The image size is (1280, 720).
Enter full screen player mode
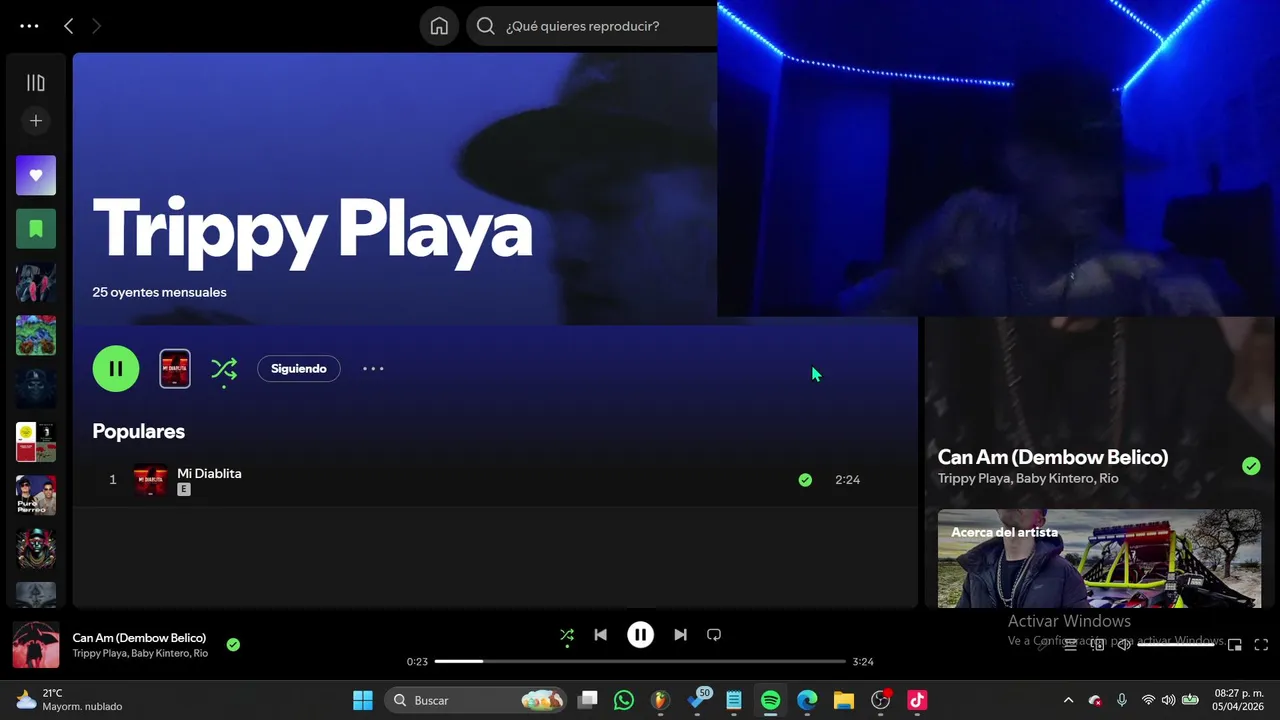tap(1261, 645)
